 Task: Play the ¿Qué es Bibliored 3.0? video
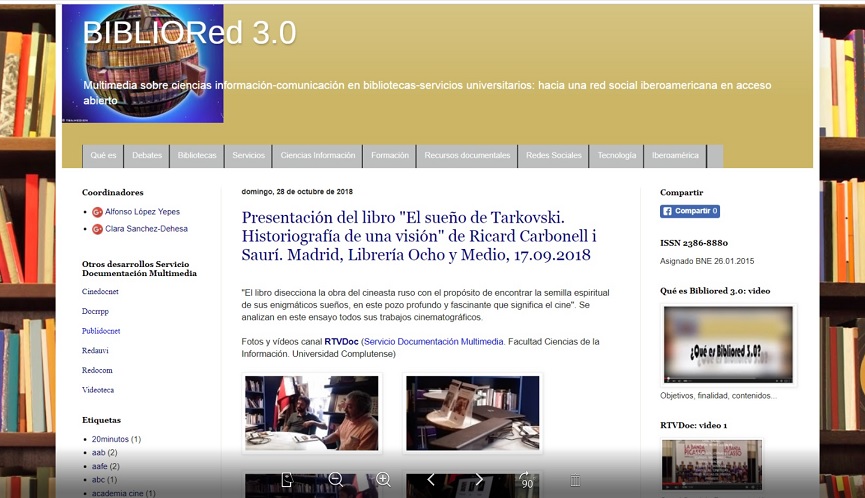(x=728, y=345)
